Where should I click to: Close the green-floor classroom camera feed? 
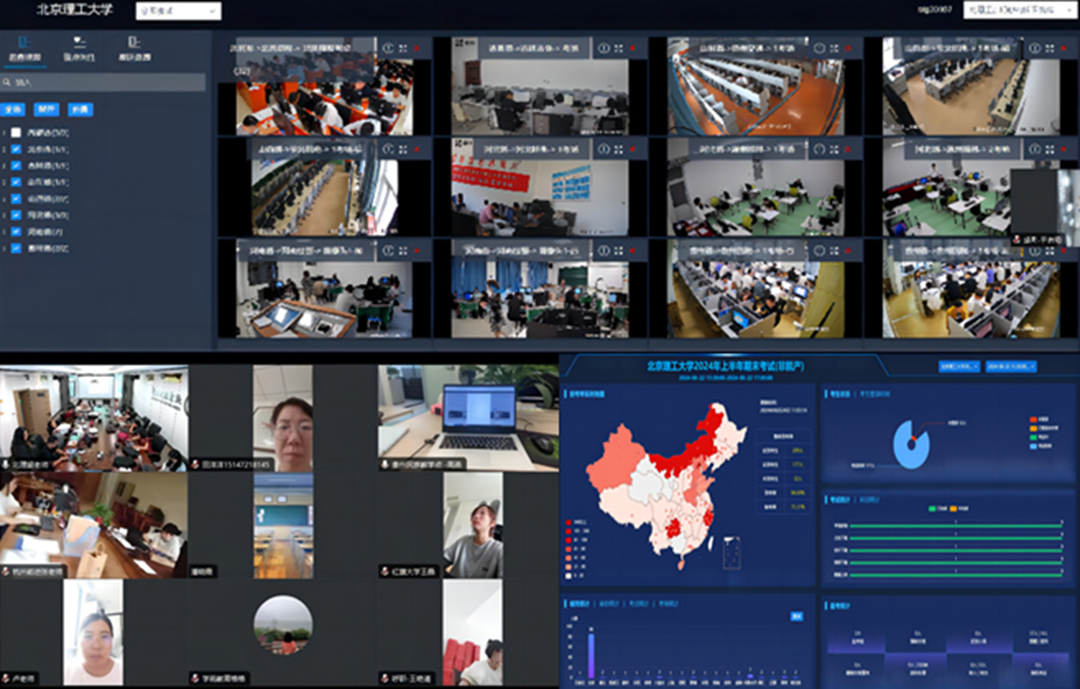[848, 148]
